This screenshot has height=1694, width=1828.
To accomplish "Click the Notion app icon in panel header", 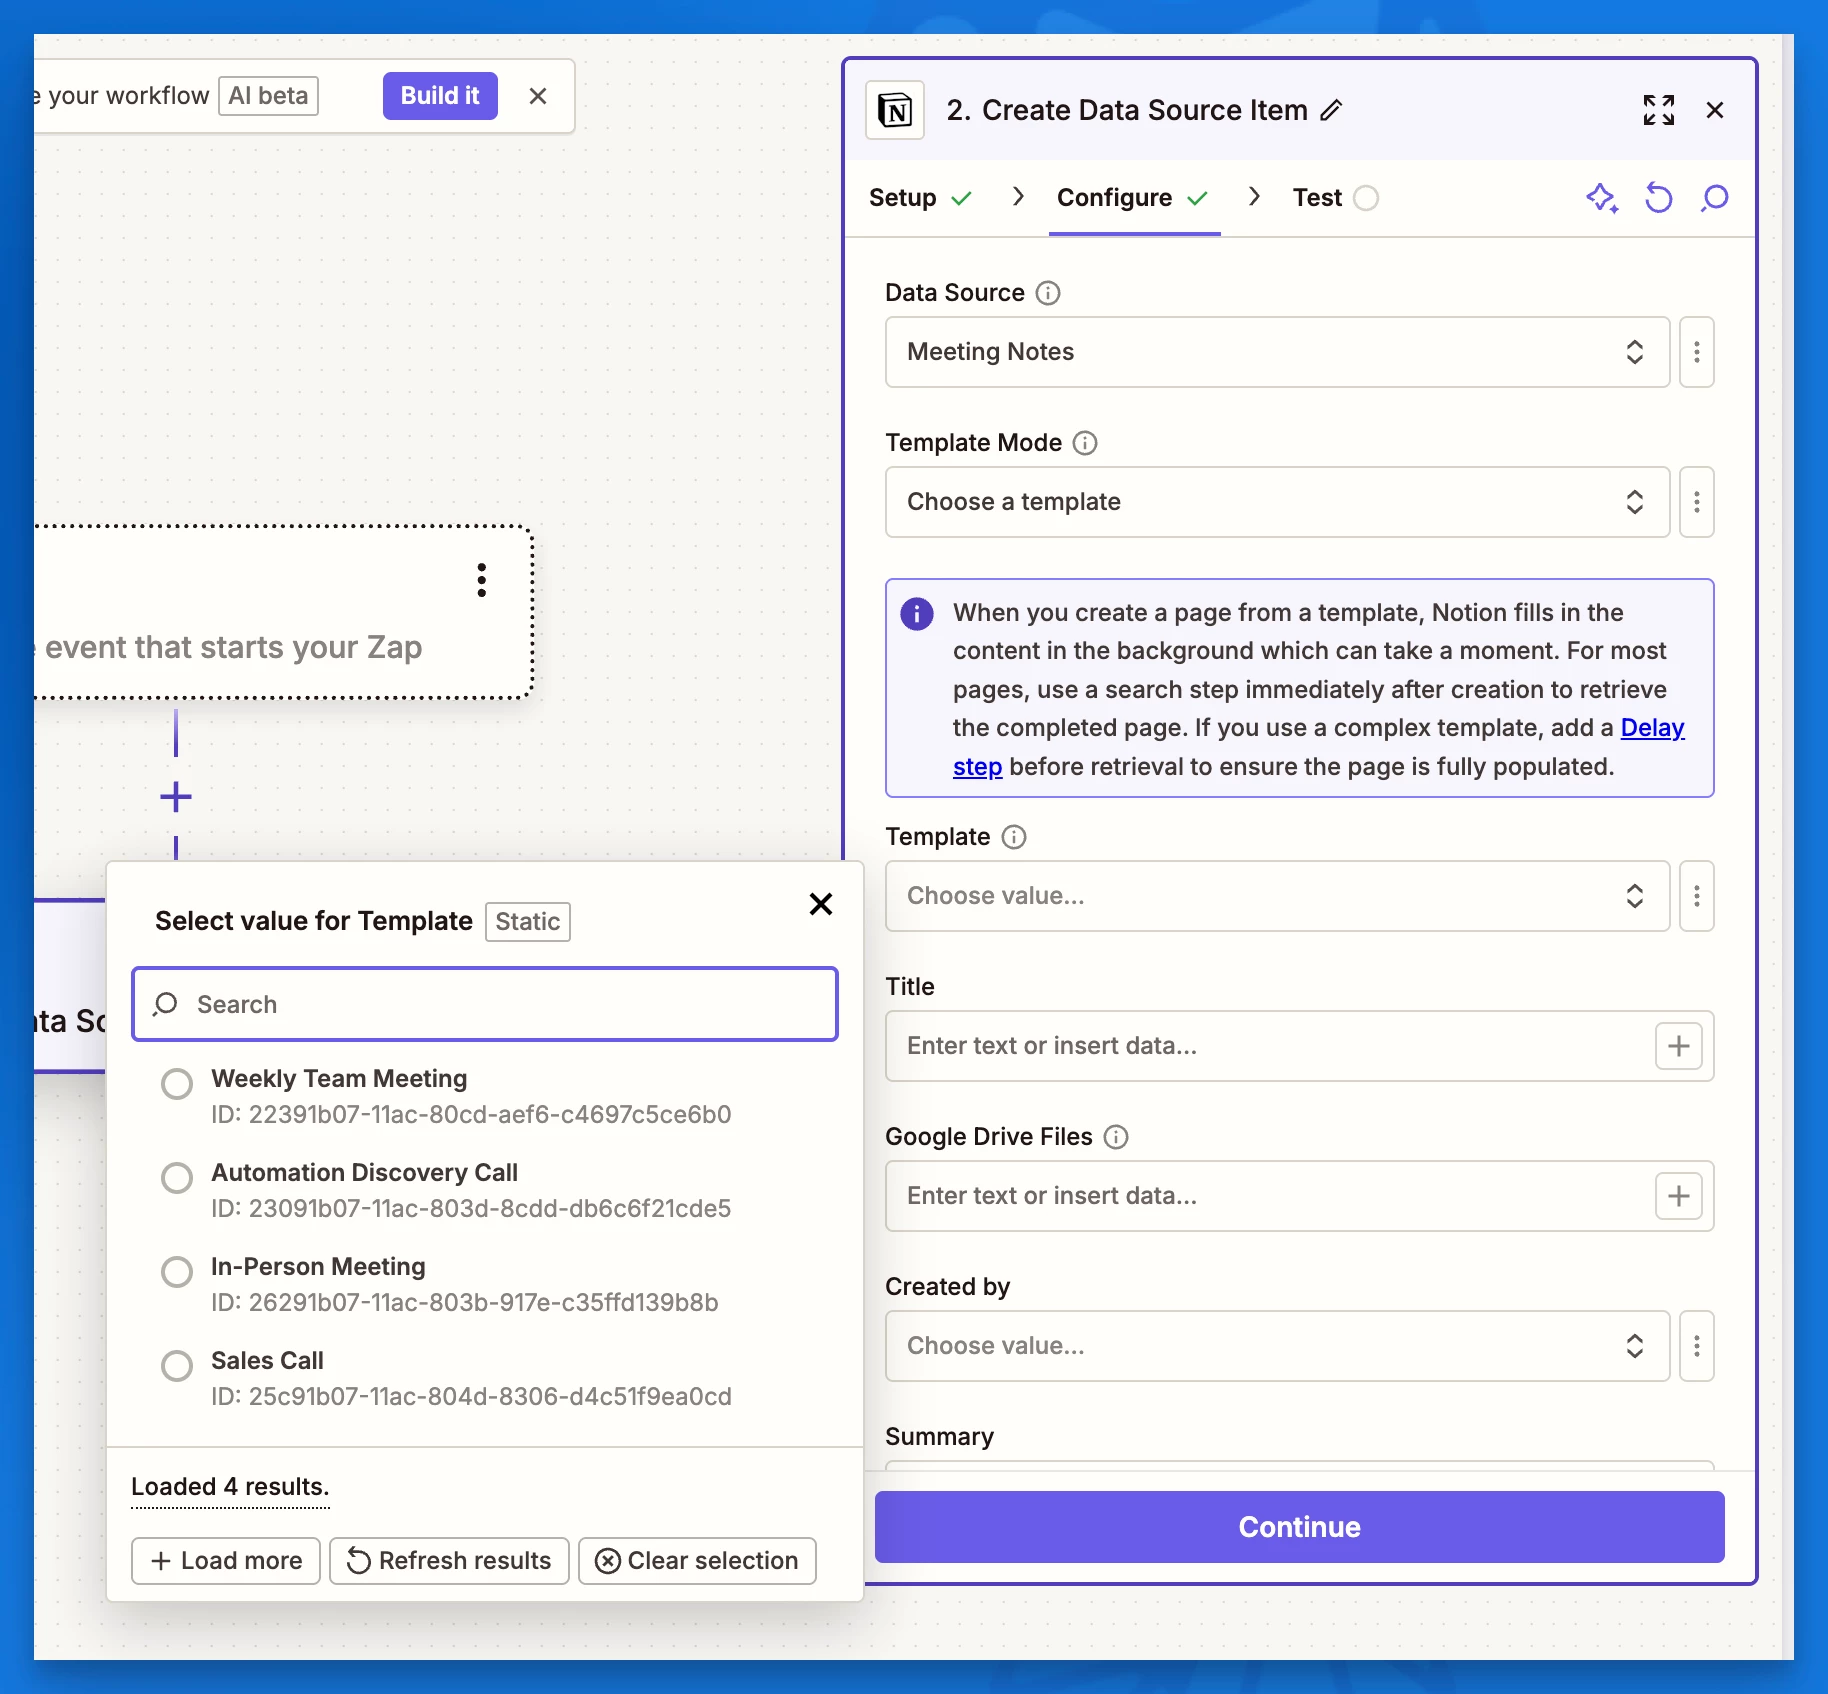I will (x=894, y=110).
